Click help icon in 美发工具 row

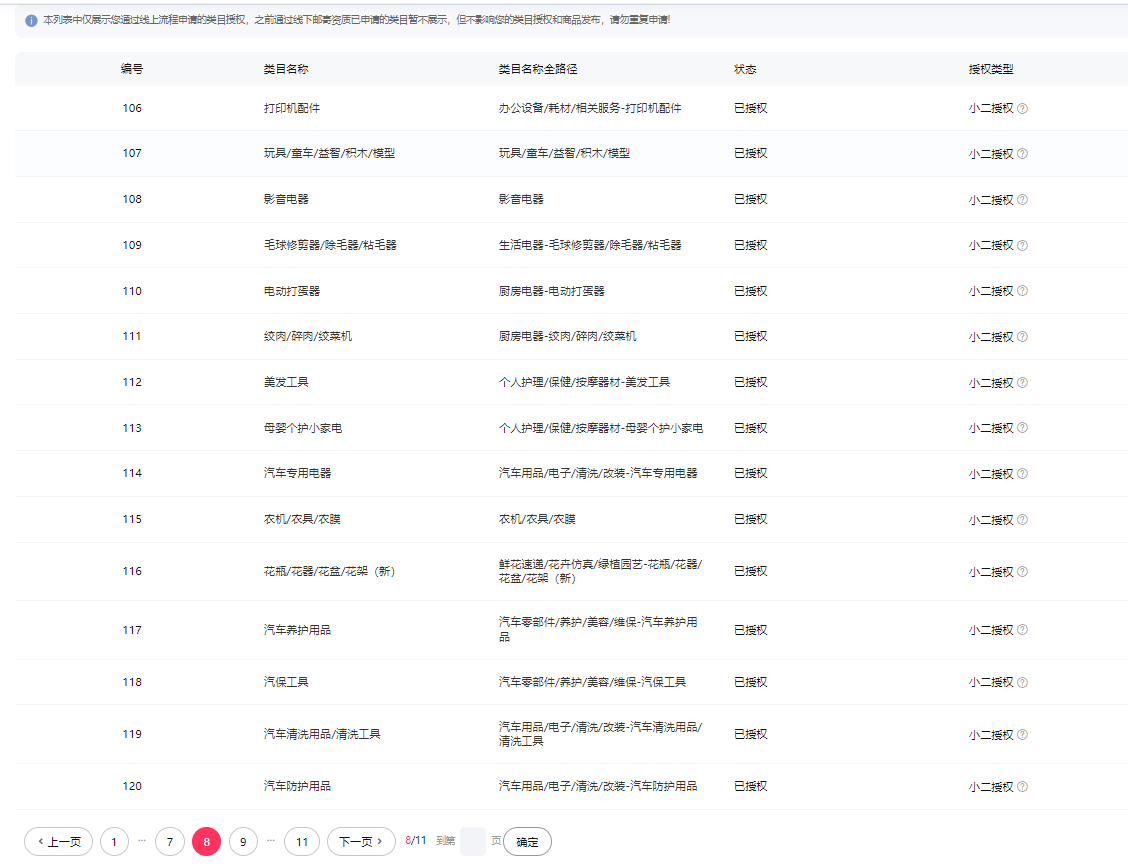1022,383
